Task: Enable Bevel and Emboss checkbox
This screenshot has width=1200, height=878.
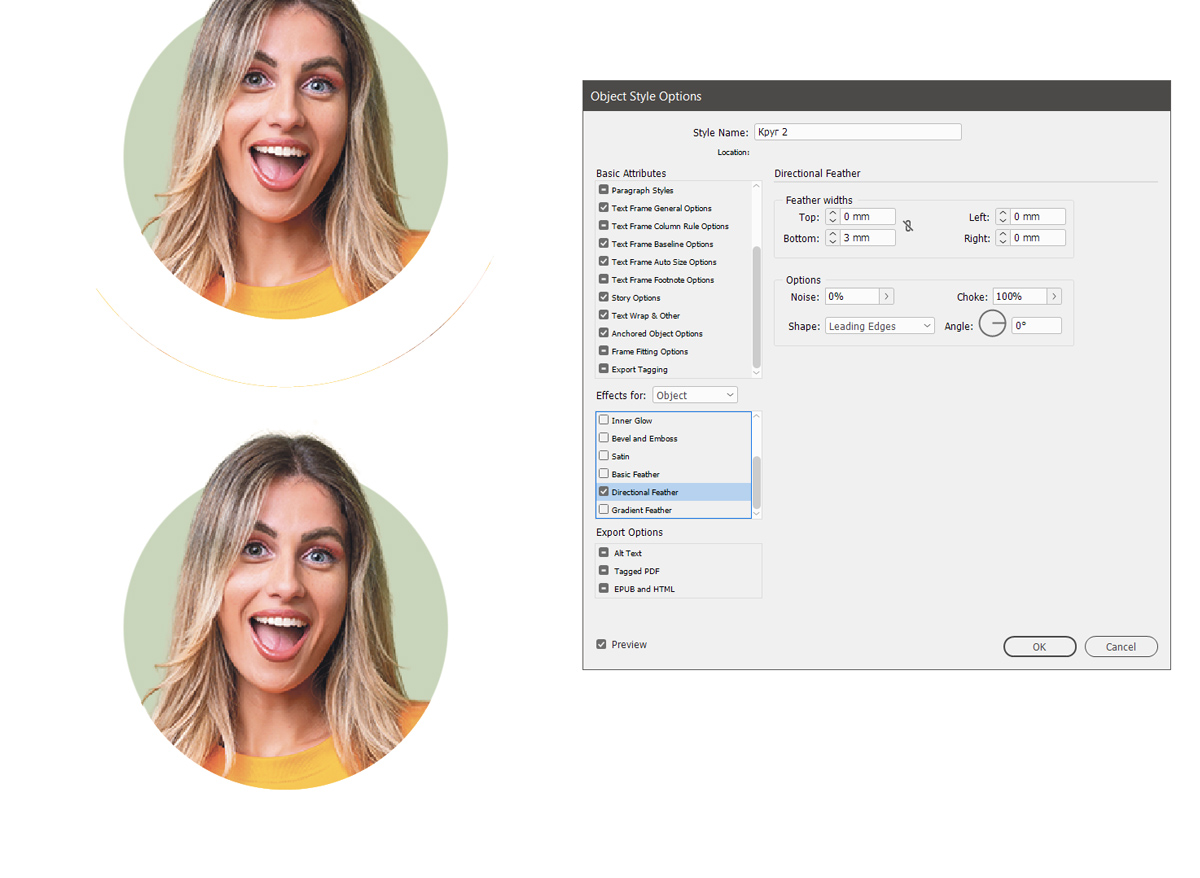Action: pos(604,438)
